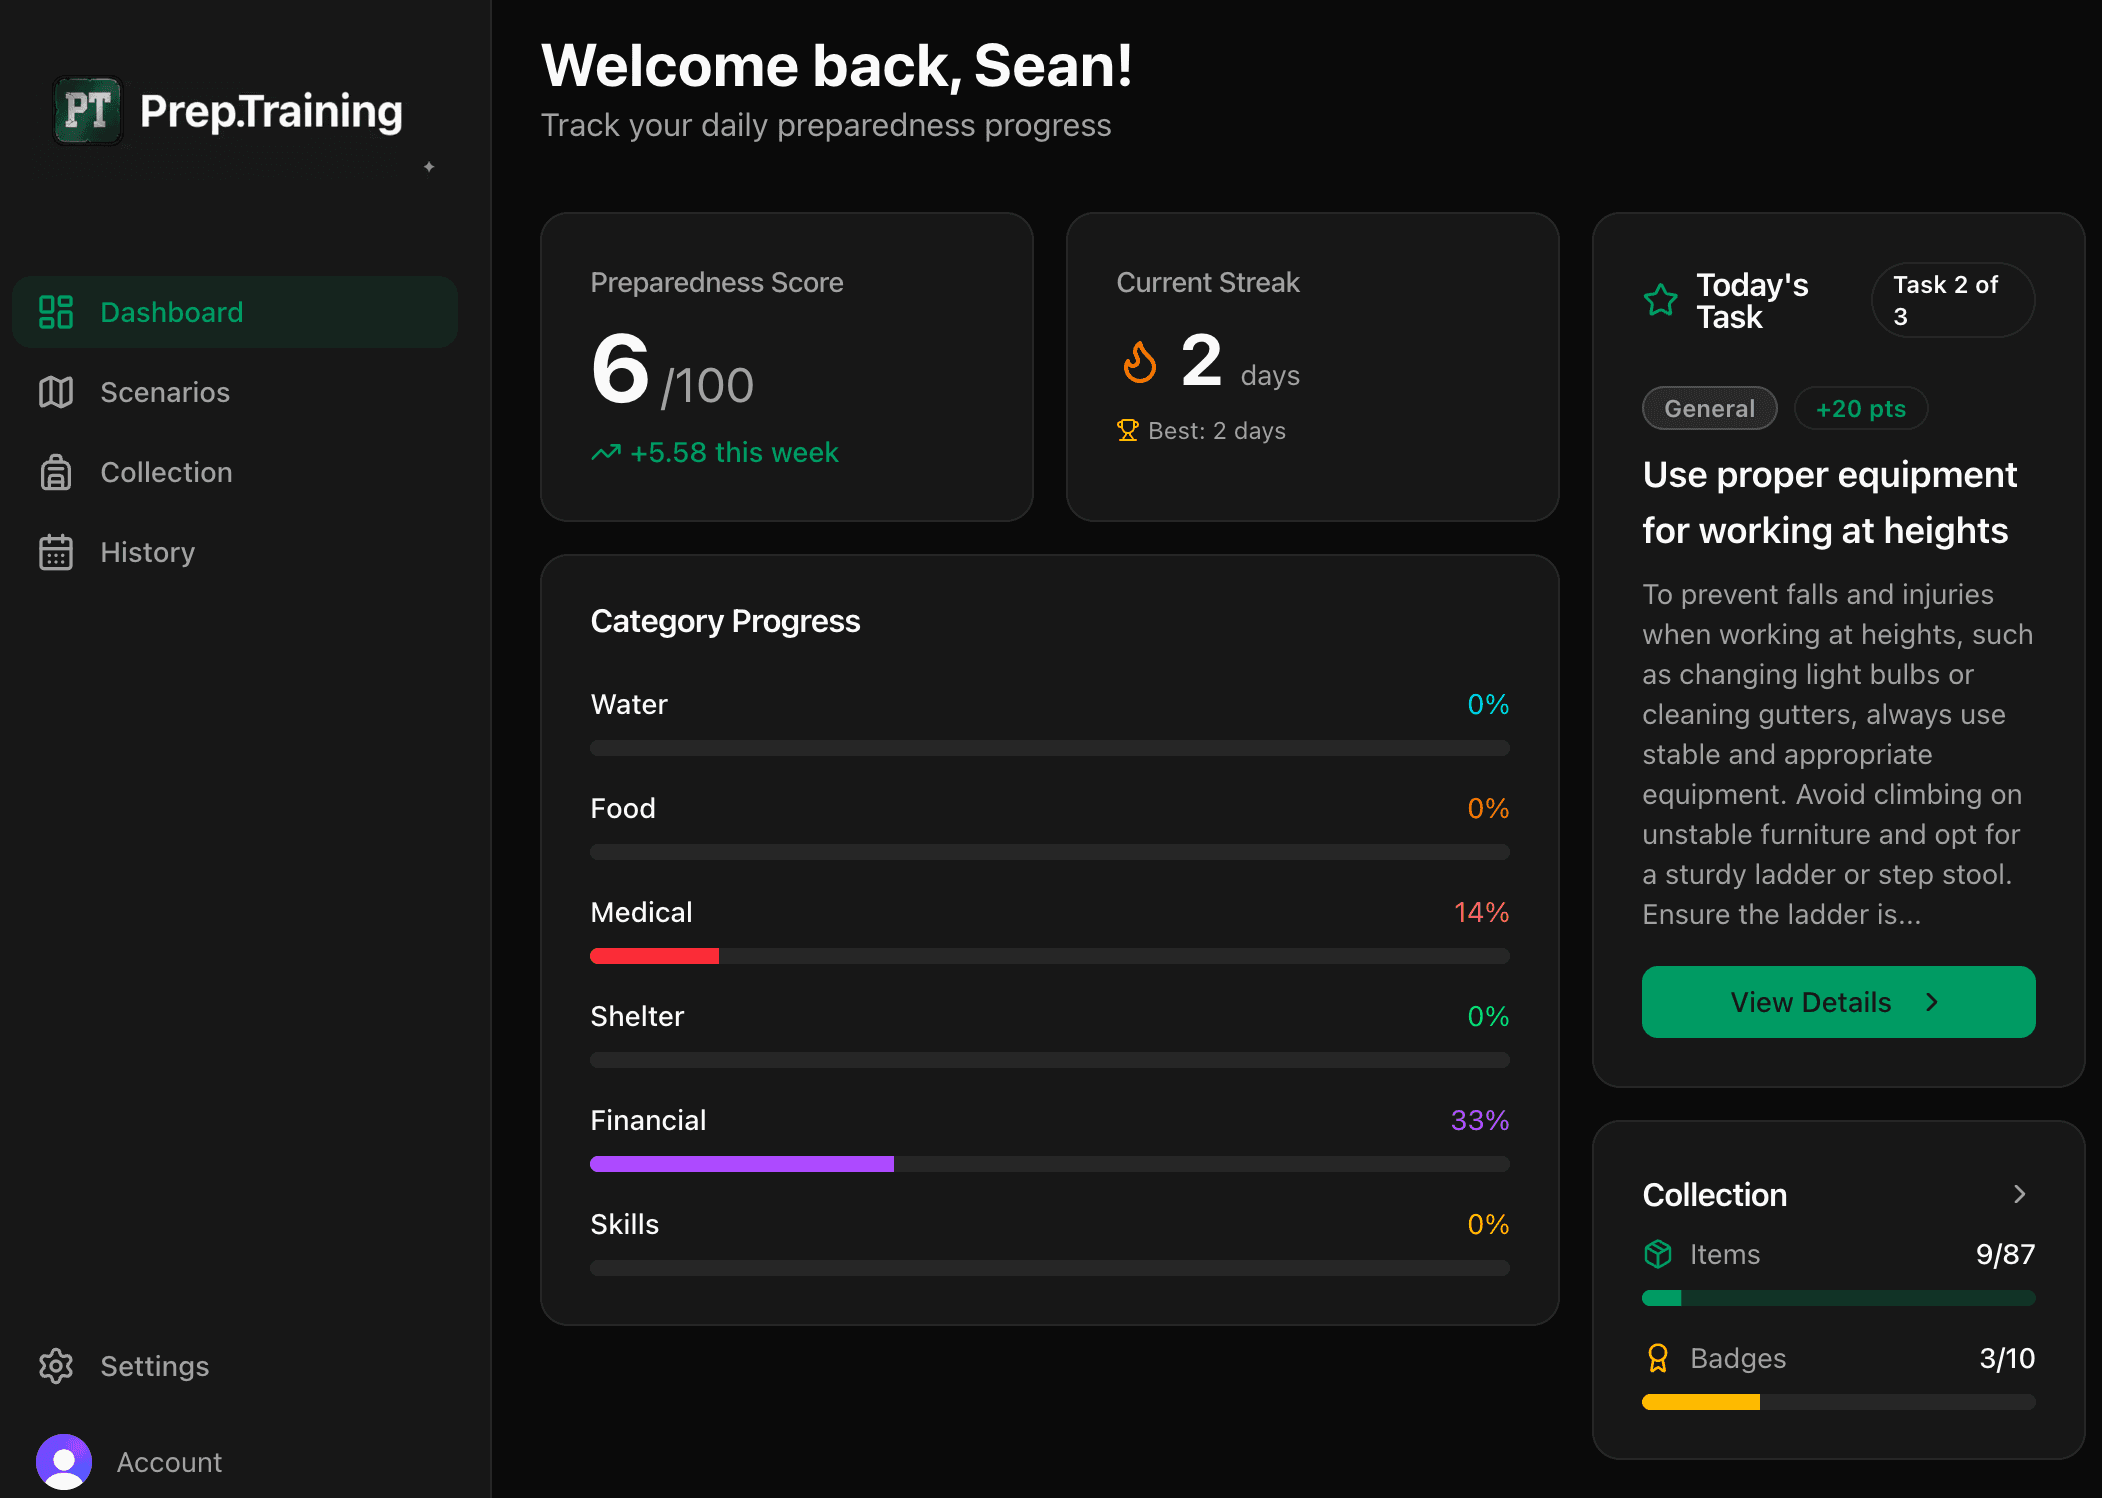Screen dimensions: 2102x1498
Task: Click the Scenarios map icon
Action: pyautogui.click(x=57, y=392)
